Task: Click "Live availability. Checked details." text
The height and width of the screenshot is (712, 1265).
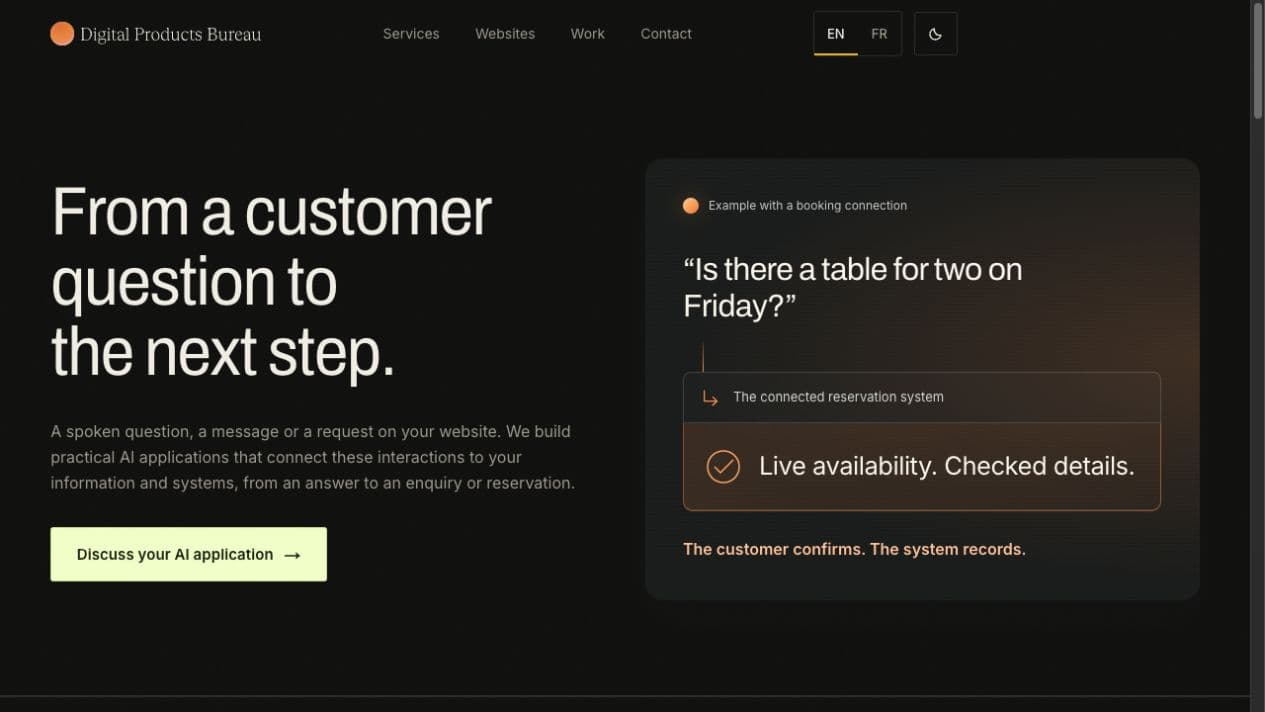Action: [x=947, y=466]
